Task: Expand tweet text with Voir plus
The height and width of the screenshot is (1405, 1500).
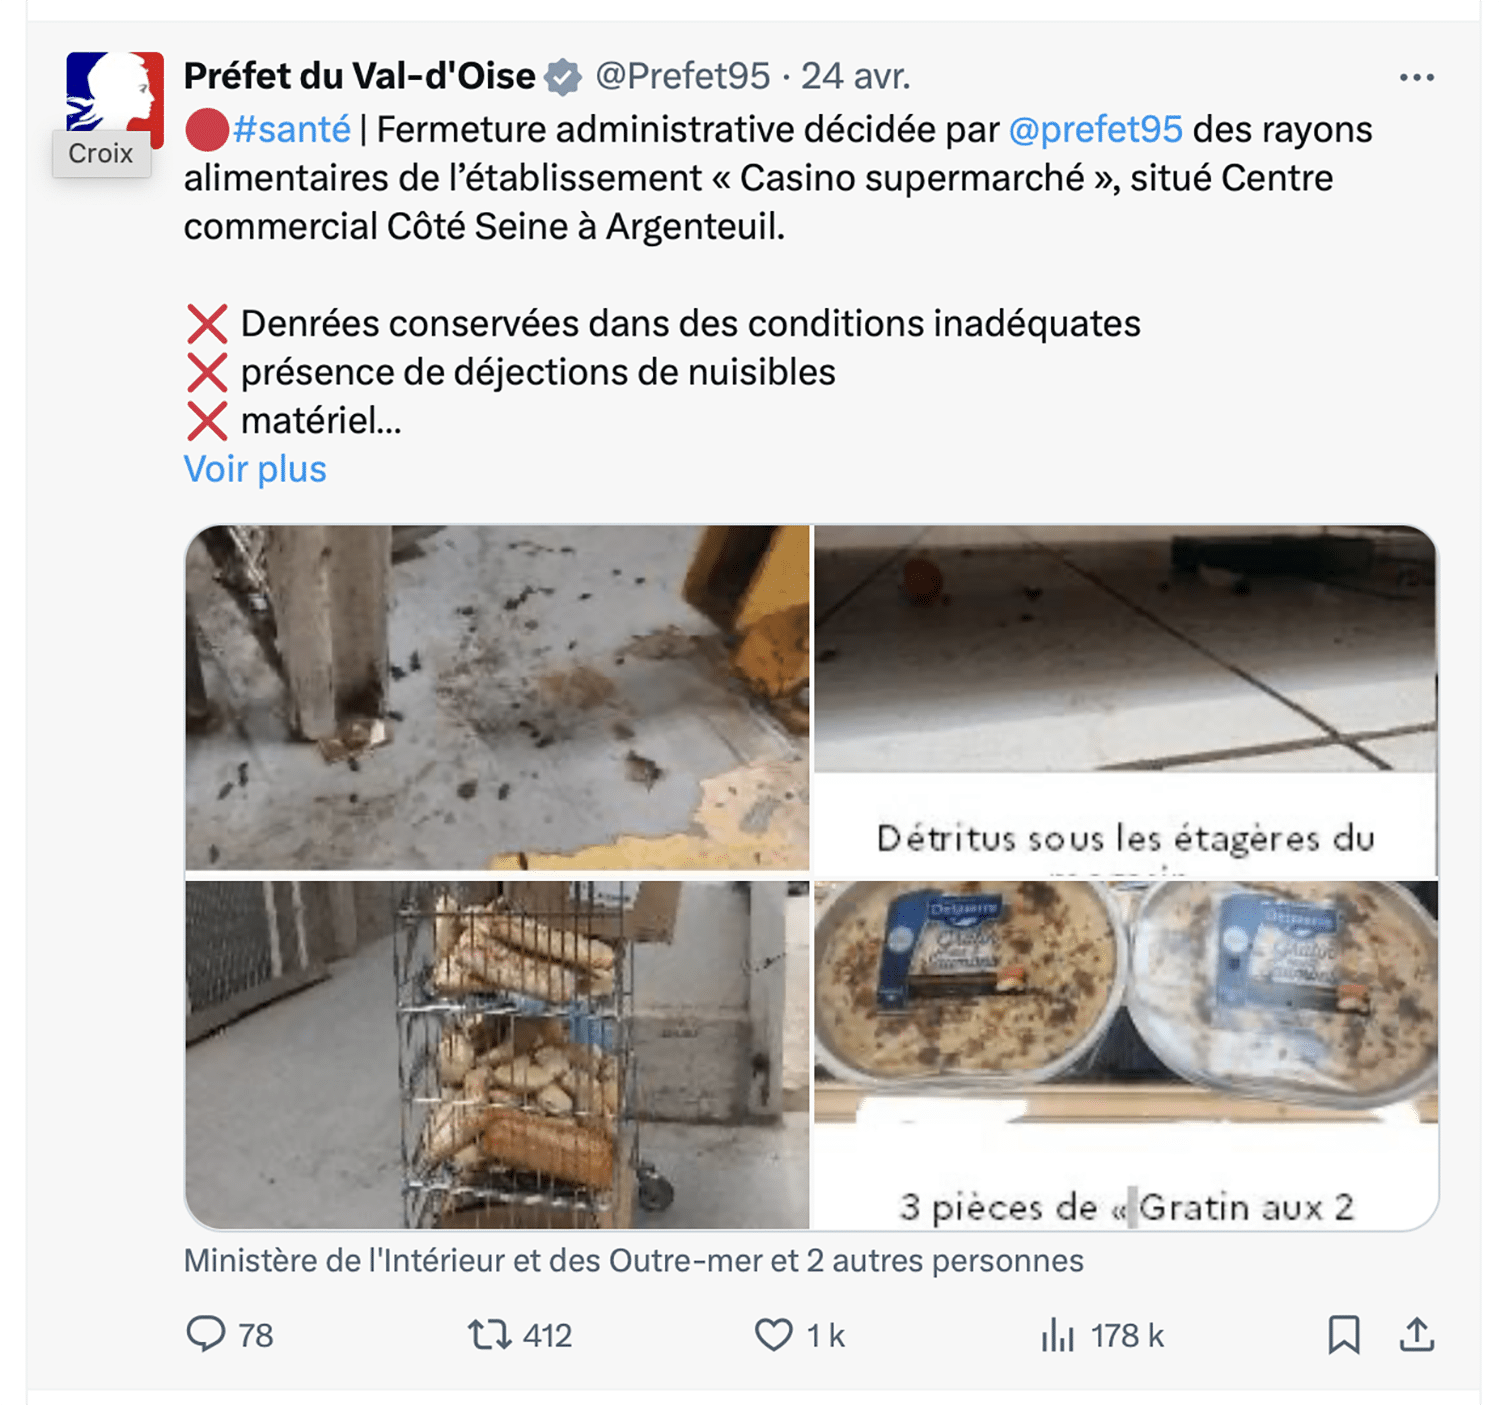Action: coord(255,469)
